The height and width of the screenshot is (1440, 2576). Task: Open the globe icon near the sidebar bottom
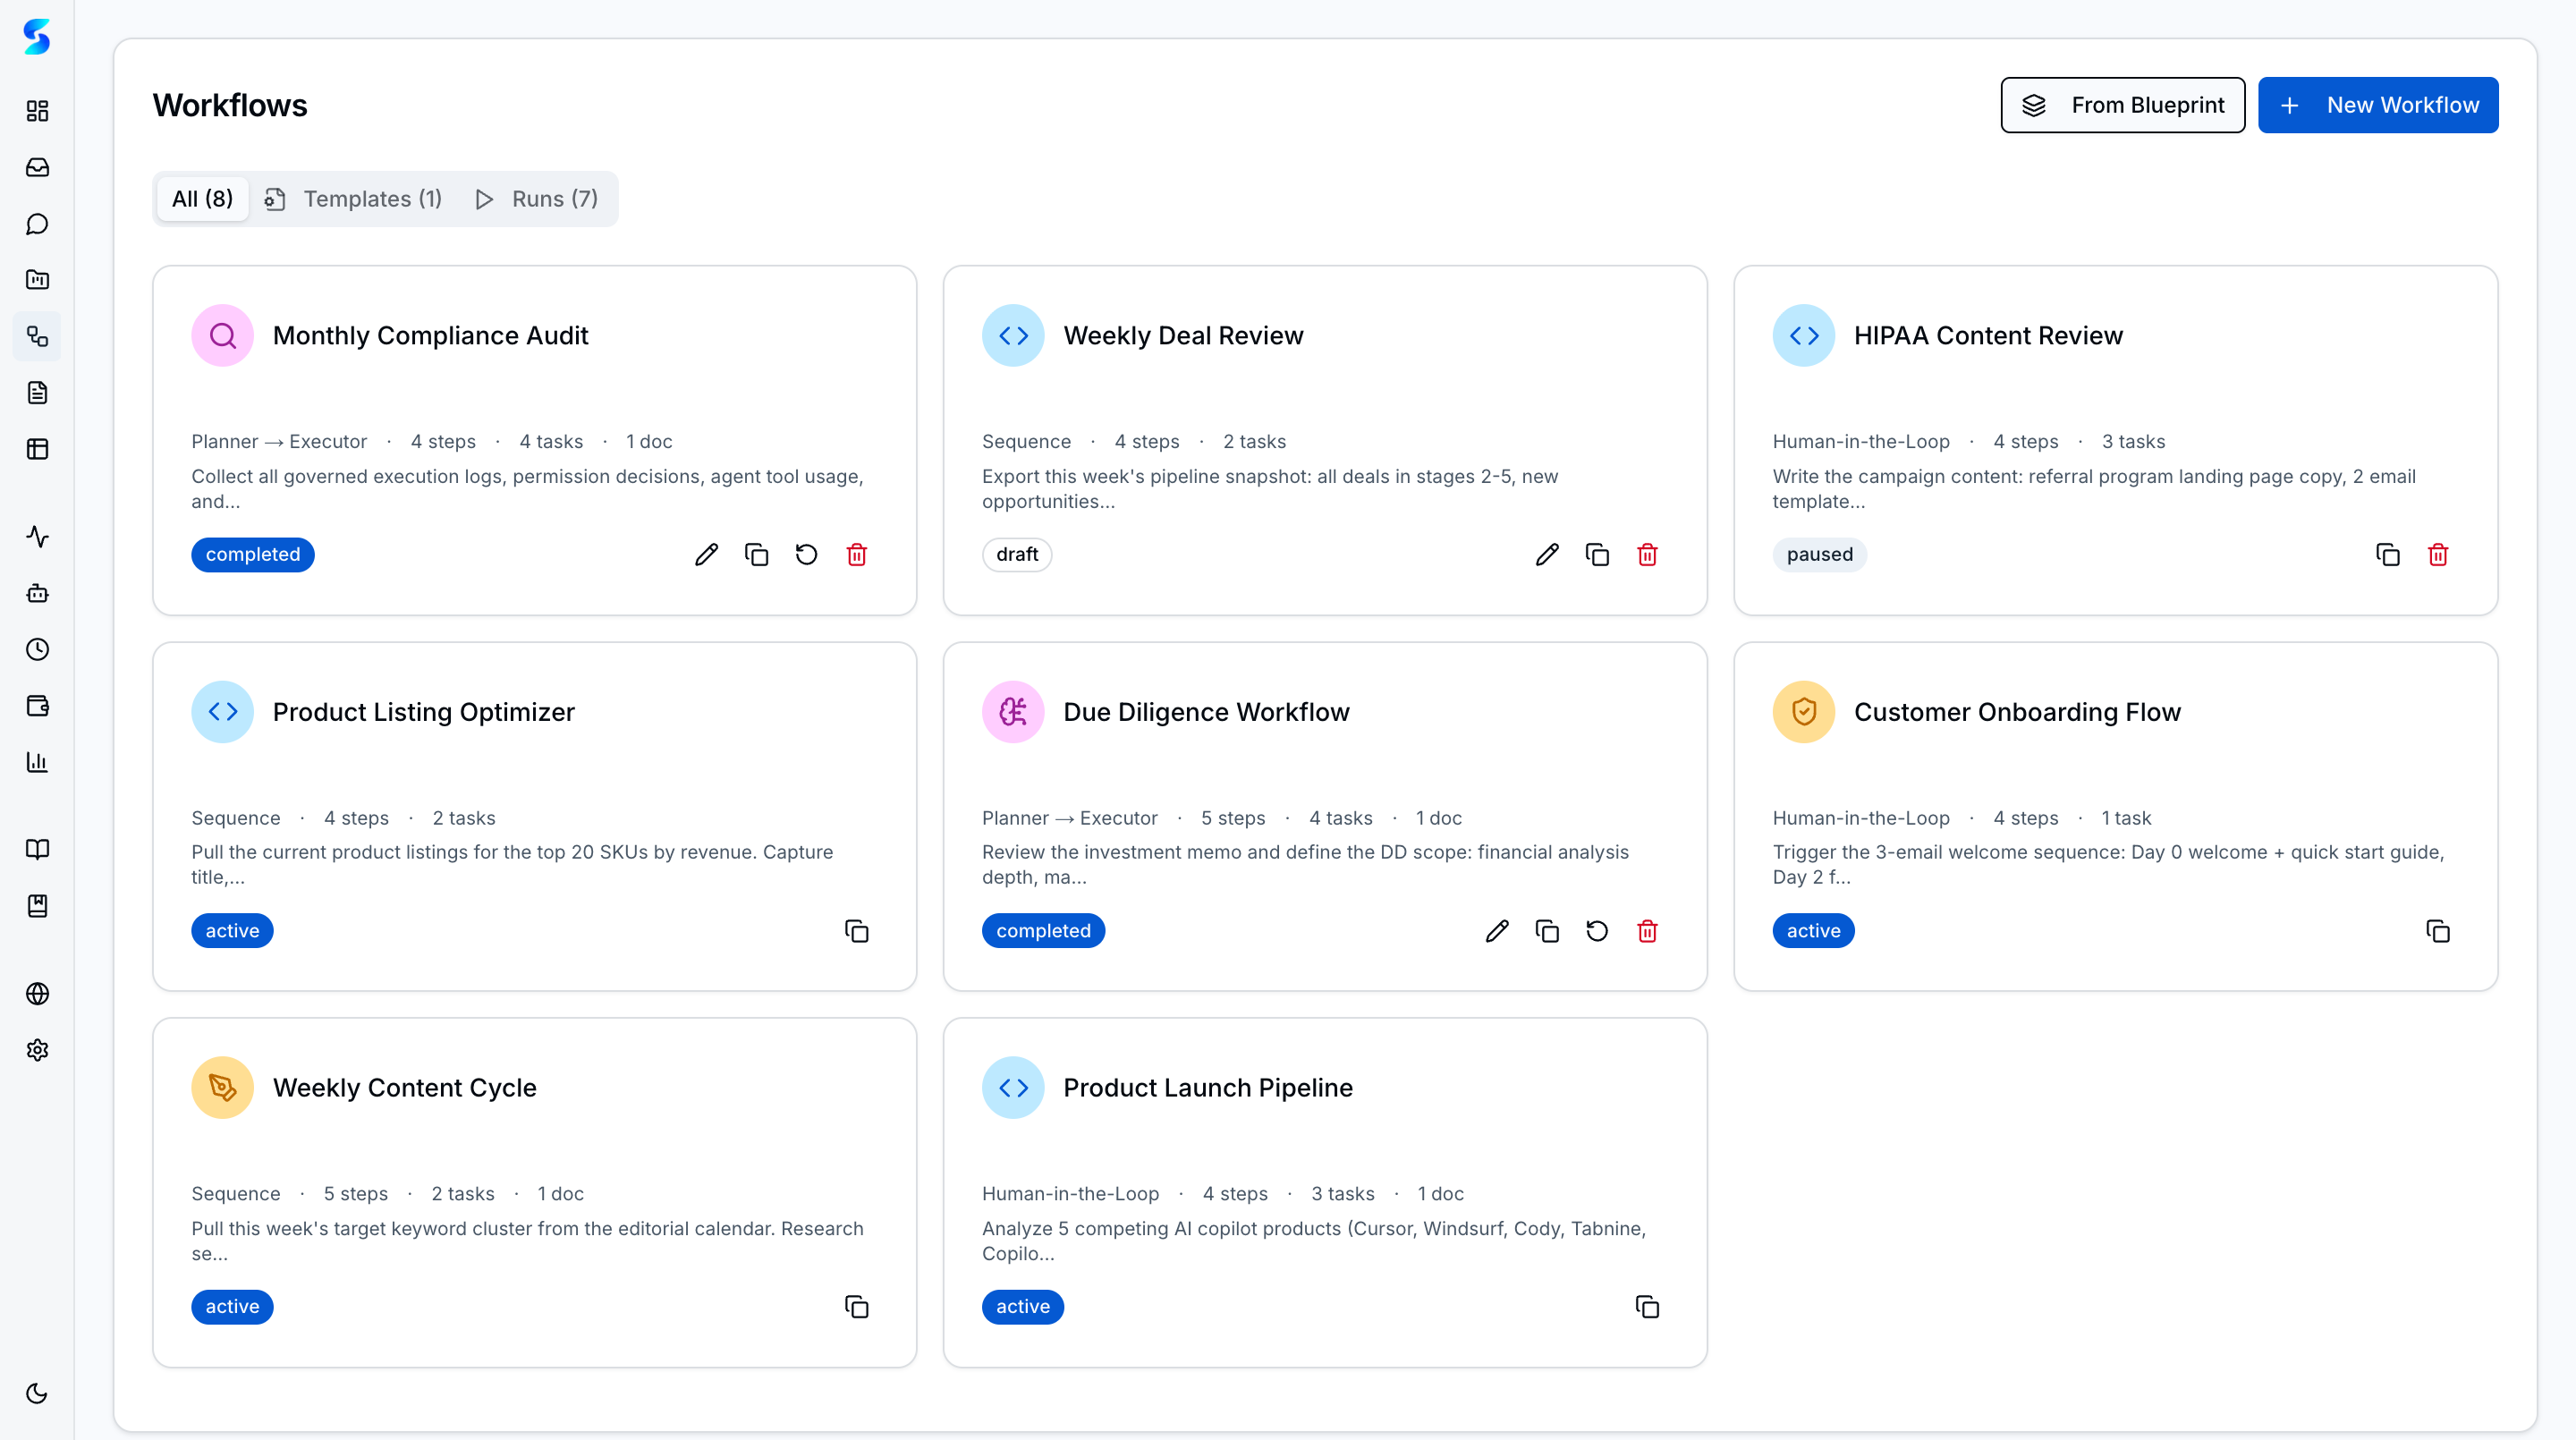point(37,993)
